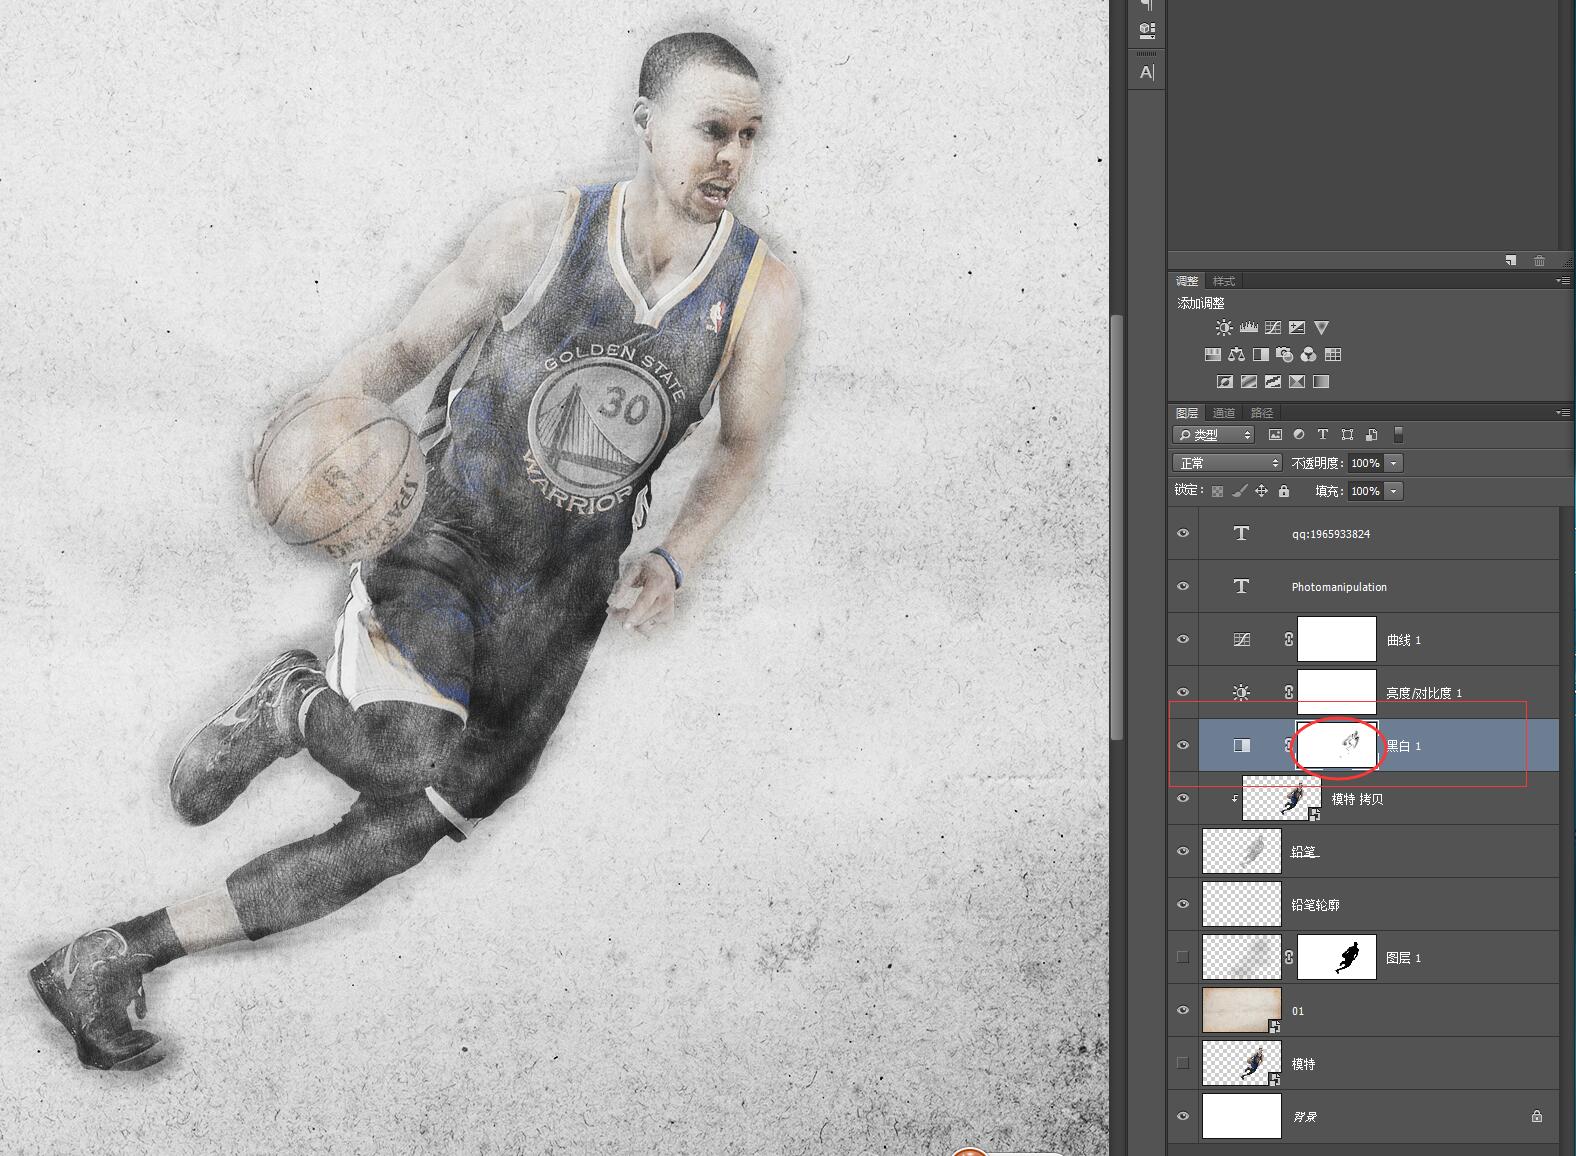The width and height of the screenshot is (1576, 1156).
Task: Hide the 背景 layer
Action: coord(1183,1117)
